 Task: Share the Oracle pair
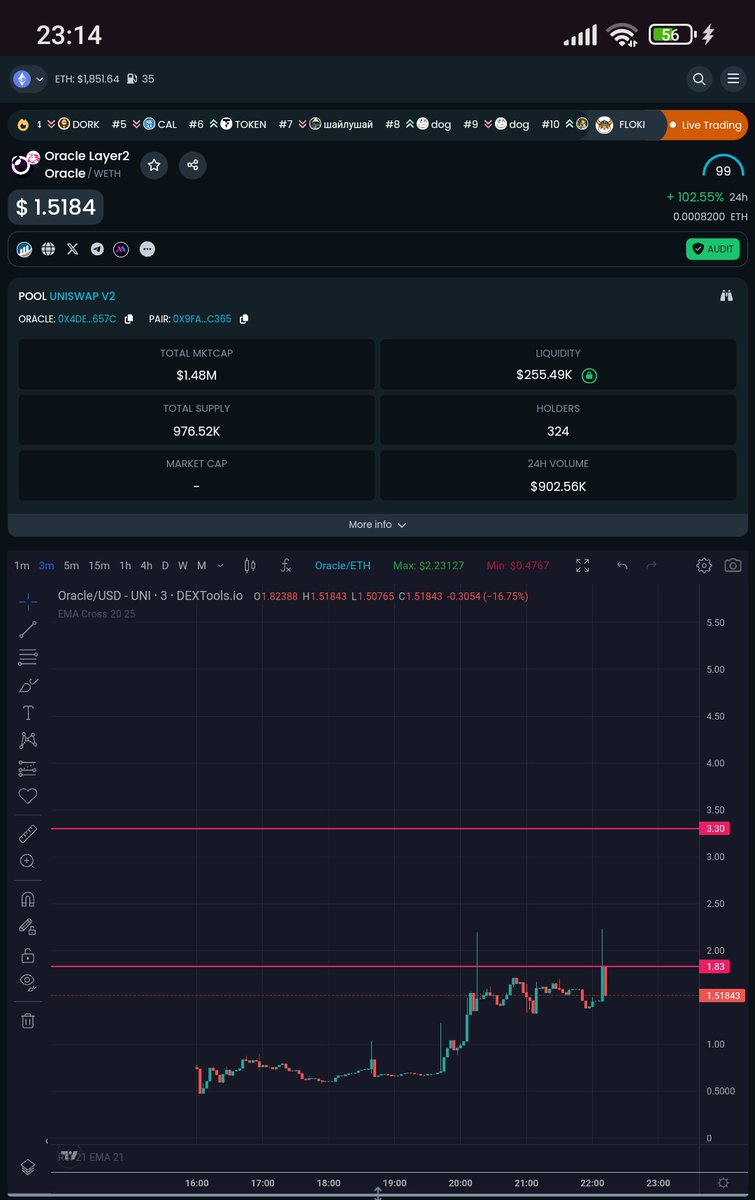(193, 165)
